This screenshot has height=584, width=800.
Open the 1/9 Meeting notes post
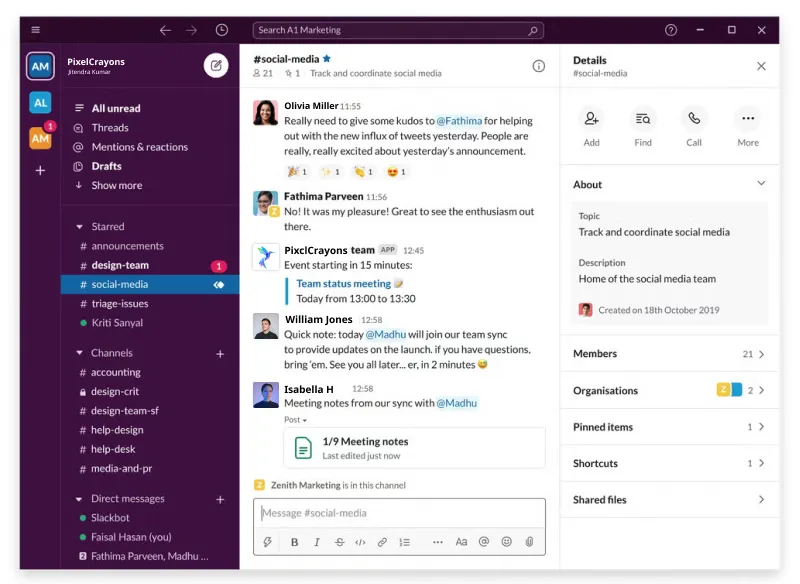[414, 448]
